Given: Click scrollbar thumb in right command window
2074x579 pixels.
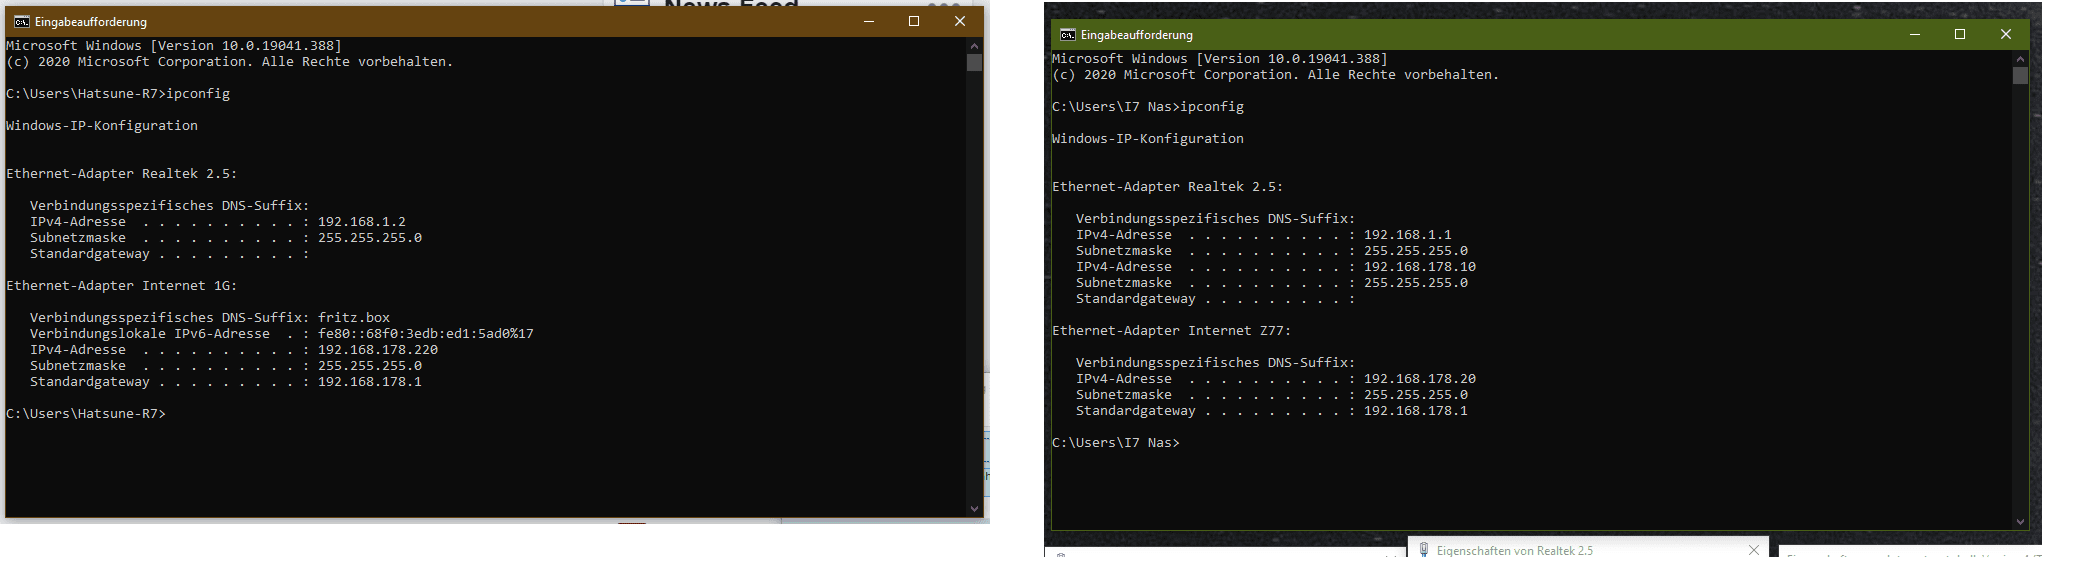Looking at the screenshot, I should click(x=2020, y=75).
